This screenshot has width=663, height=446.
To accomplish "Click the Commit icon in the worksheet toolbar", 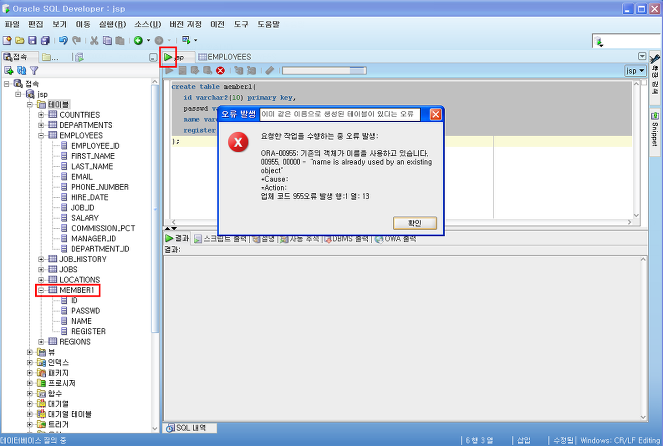I will coord(195,70).
